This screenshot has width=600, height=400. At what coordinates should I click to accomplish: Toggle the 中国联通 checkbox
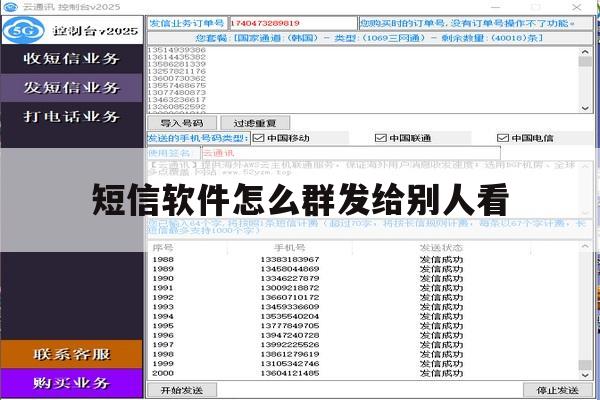[x=380, y=138]
